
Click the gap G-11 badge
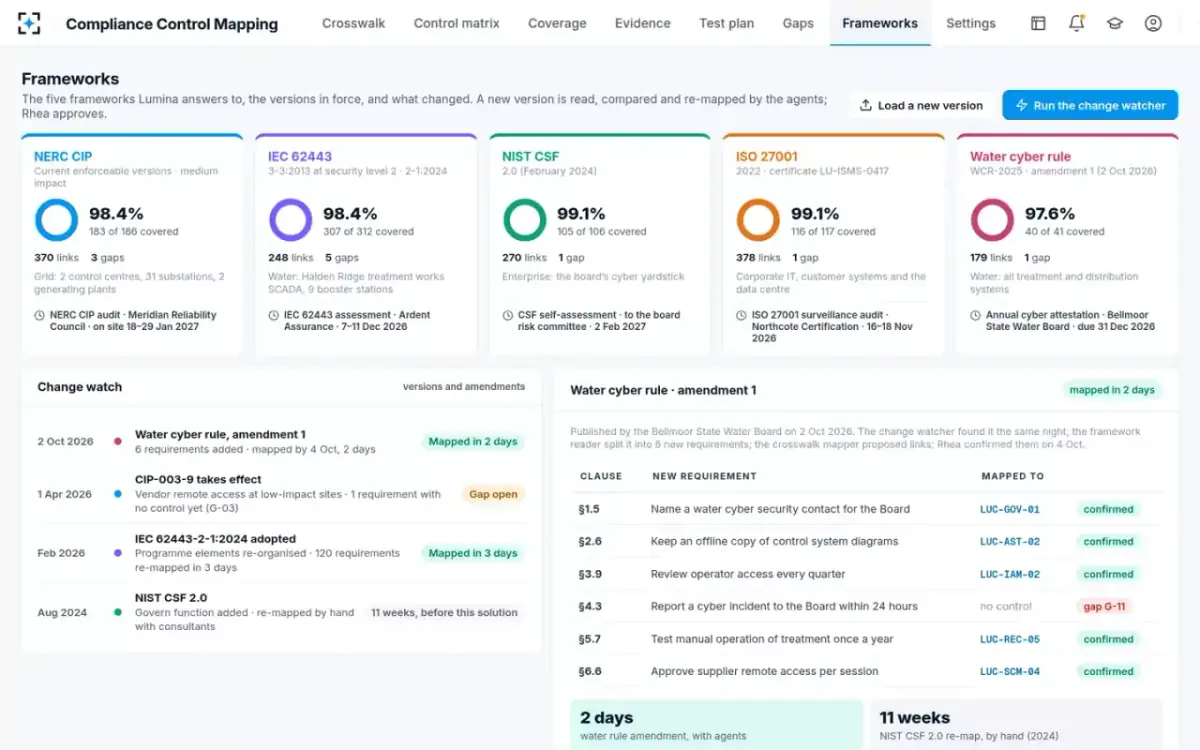pyautogui.click(x=1104, y=607)
